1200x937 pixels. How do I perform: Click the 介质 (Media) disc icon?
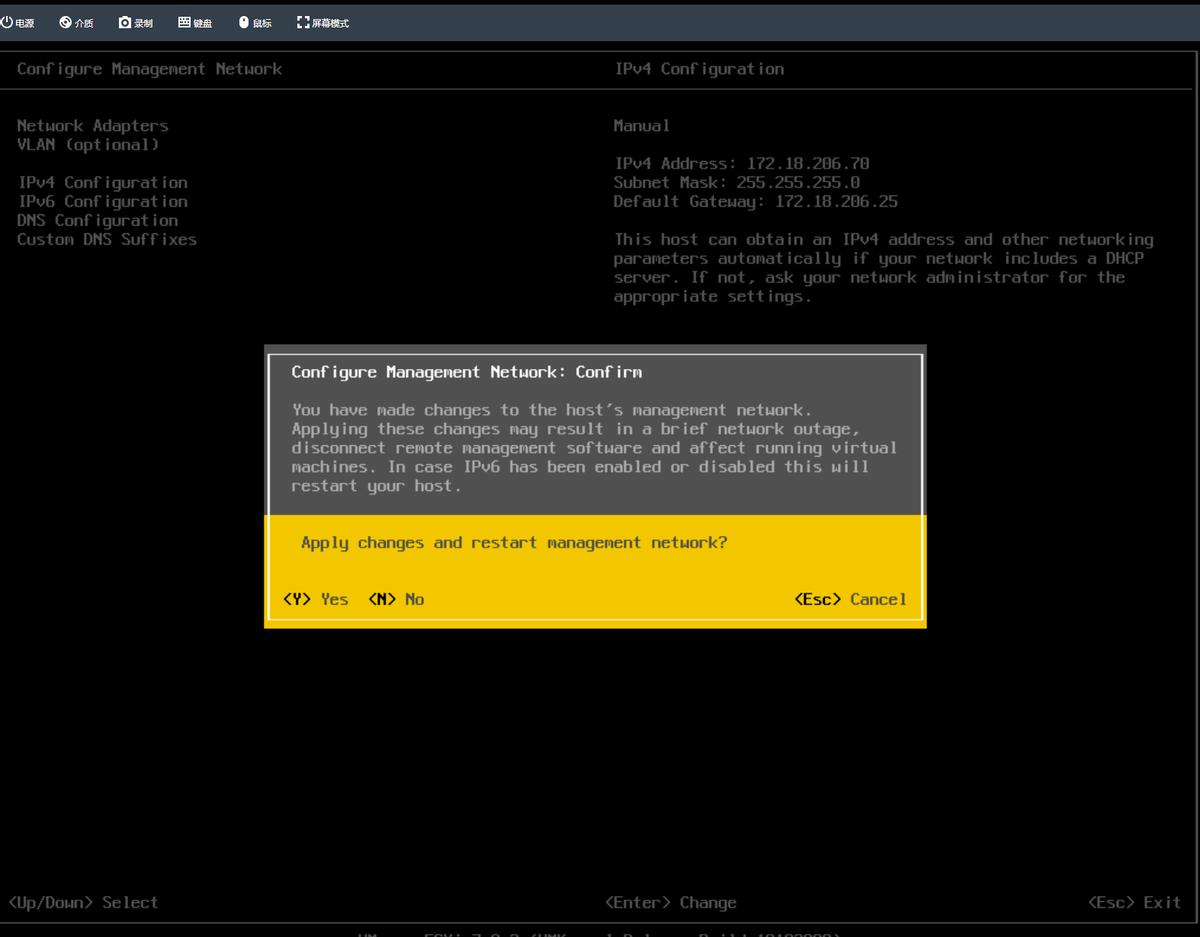coord(76,20)
